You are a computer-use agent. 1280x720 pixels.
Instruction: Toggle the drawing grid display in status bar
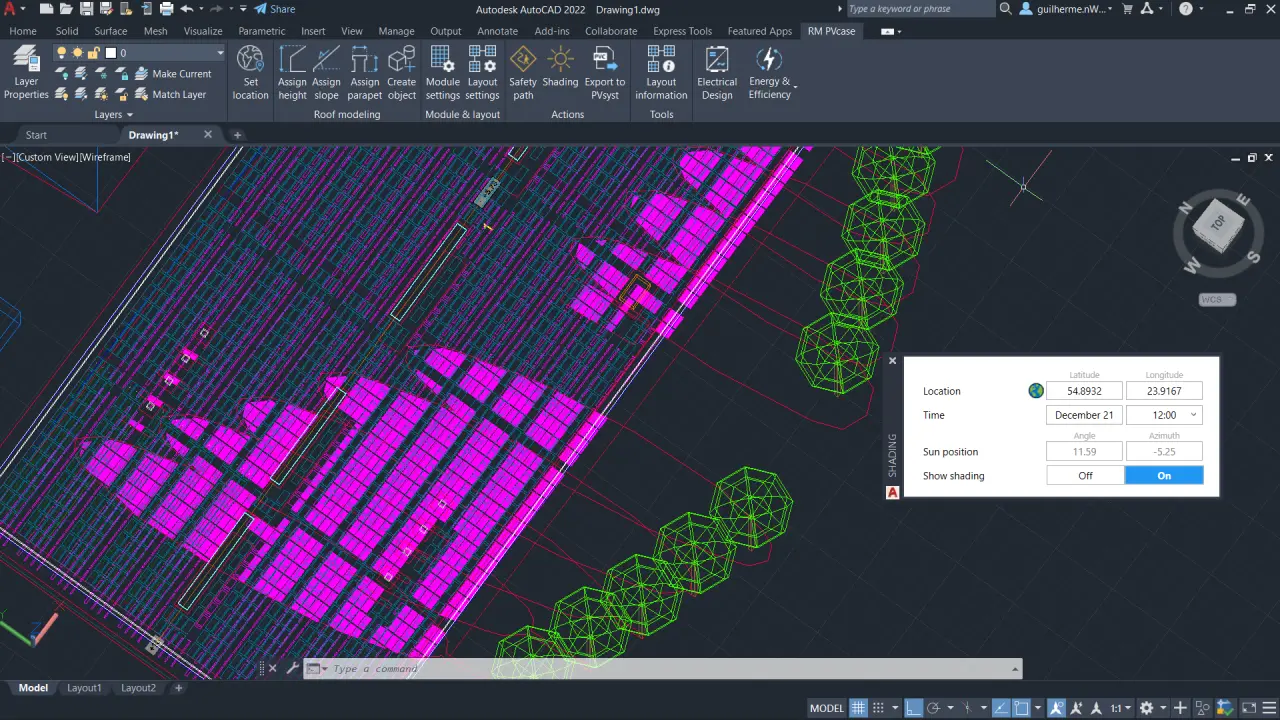coord(858,708)
